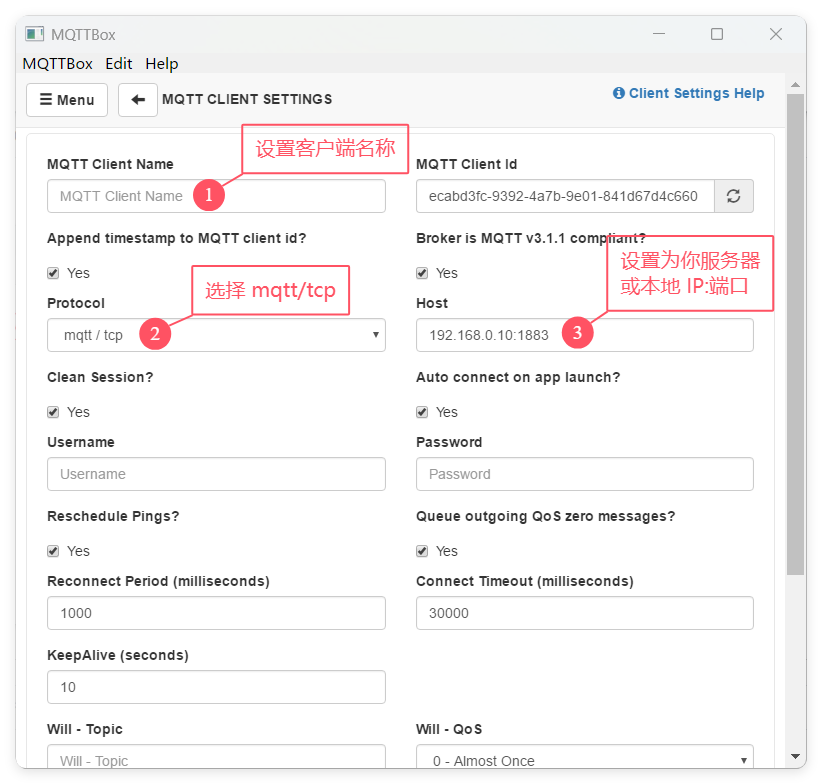Open the Edit menu
Image resolution: width=822 pixels, height=784 pixels.
118,63
